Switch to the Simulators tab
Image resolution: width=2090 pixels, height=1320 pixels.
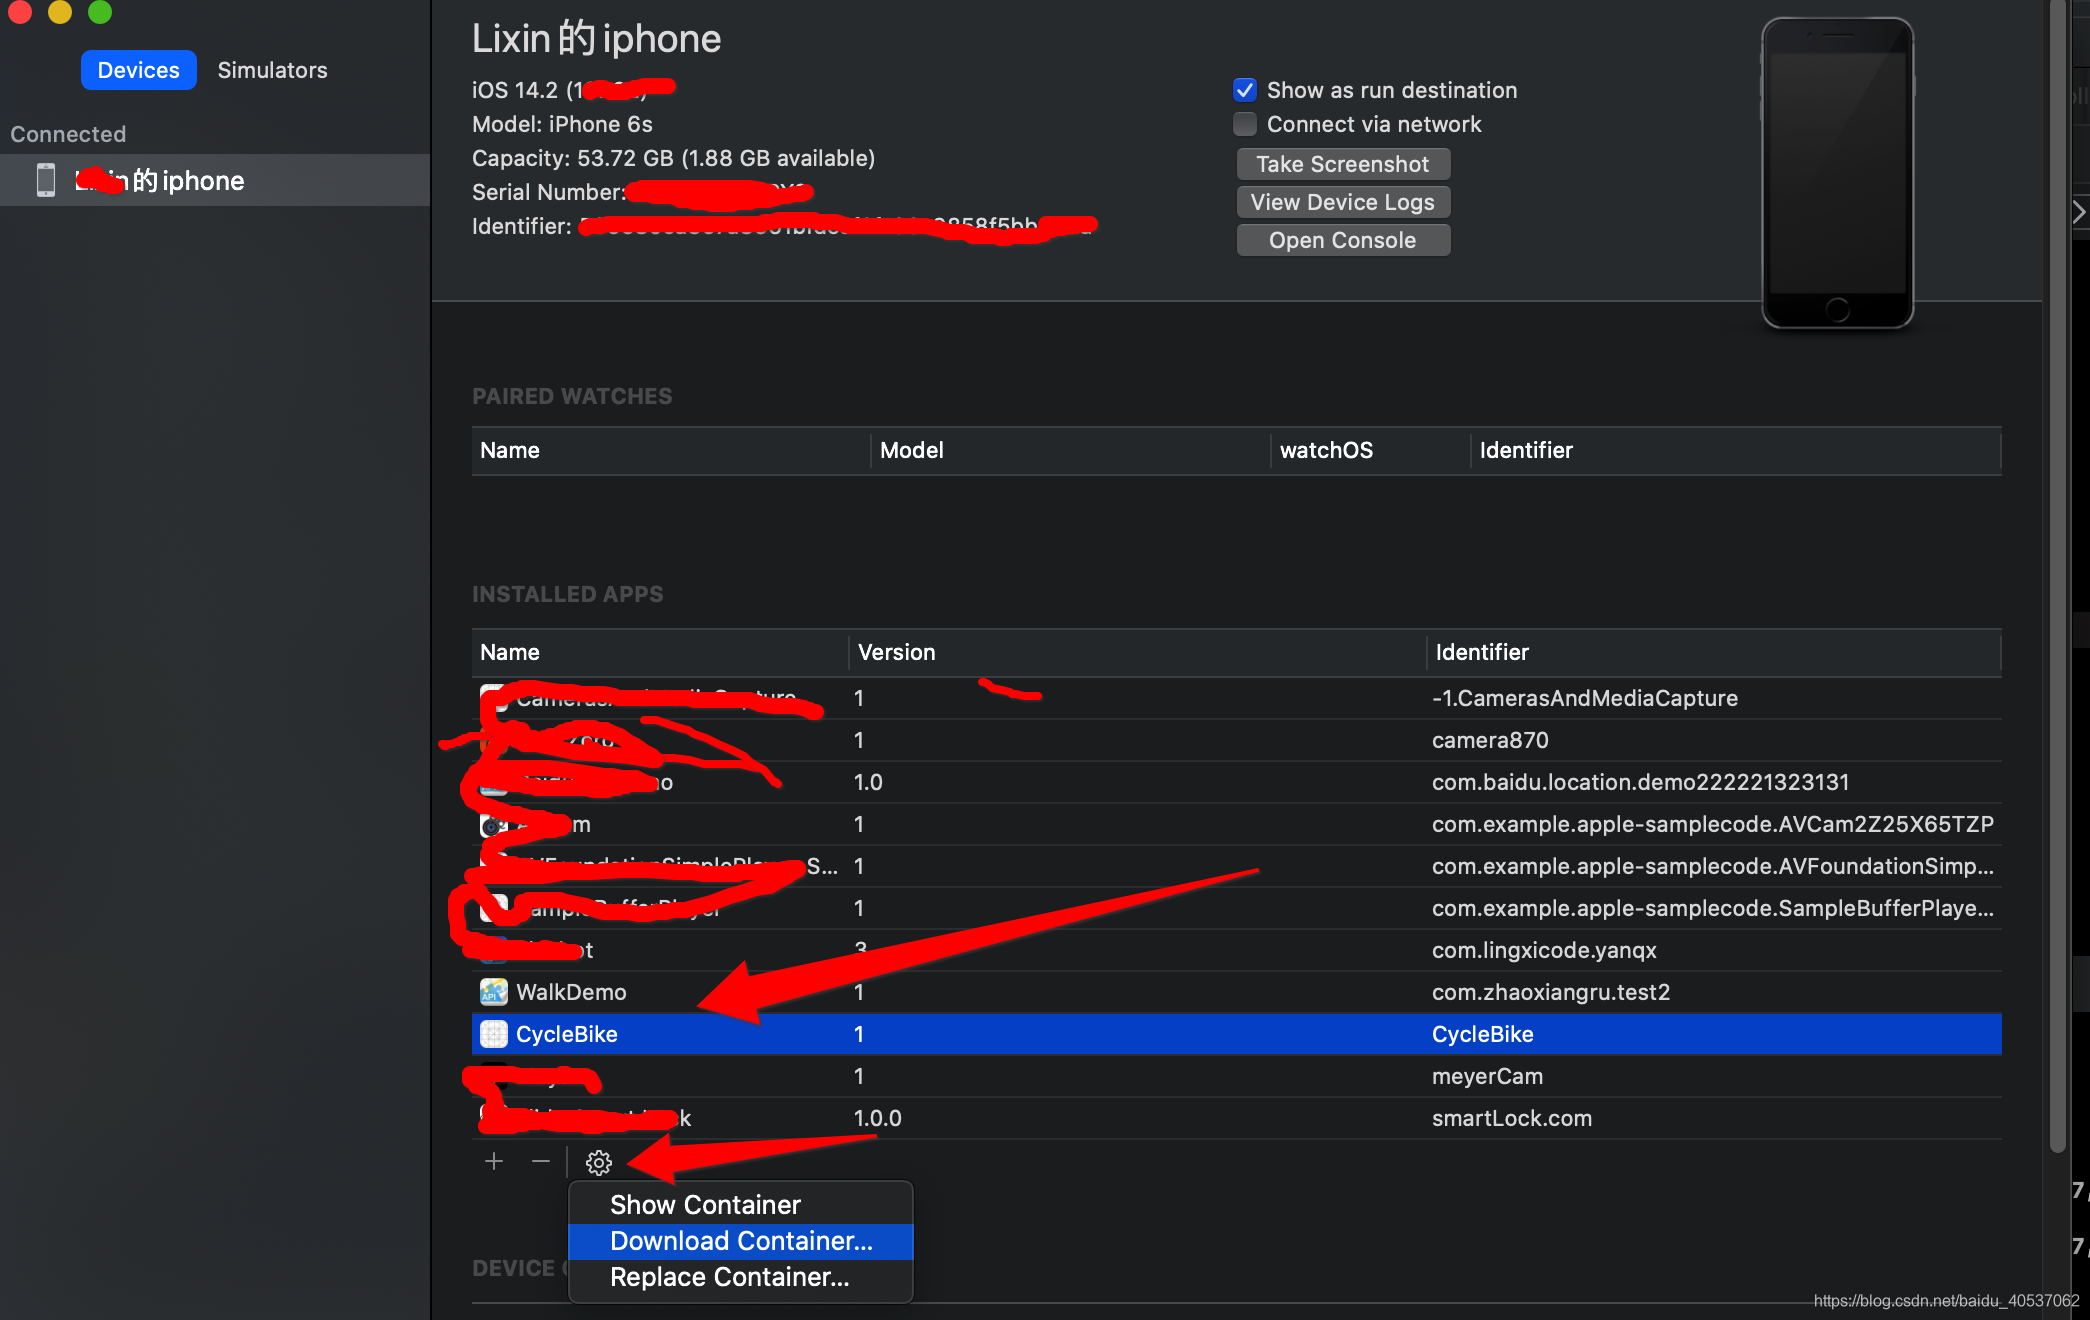pyautogui.click(x=273, y=70)
